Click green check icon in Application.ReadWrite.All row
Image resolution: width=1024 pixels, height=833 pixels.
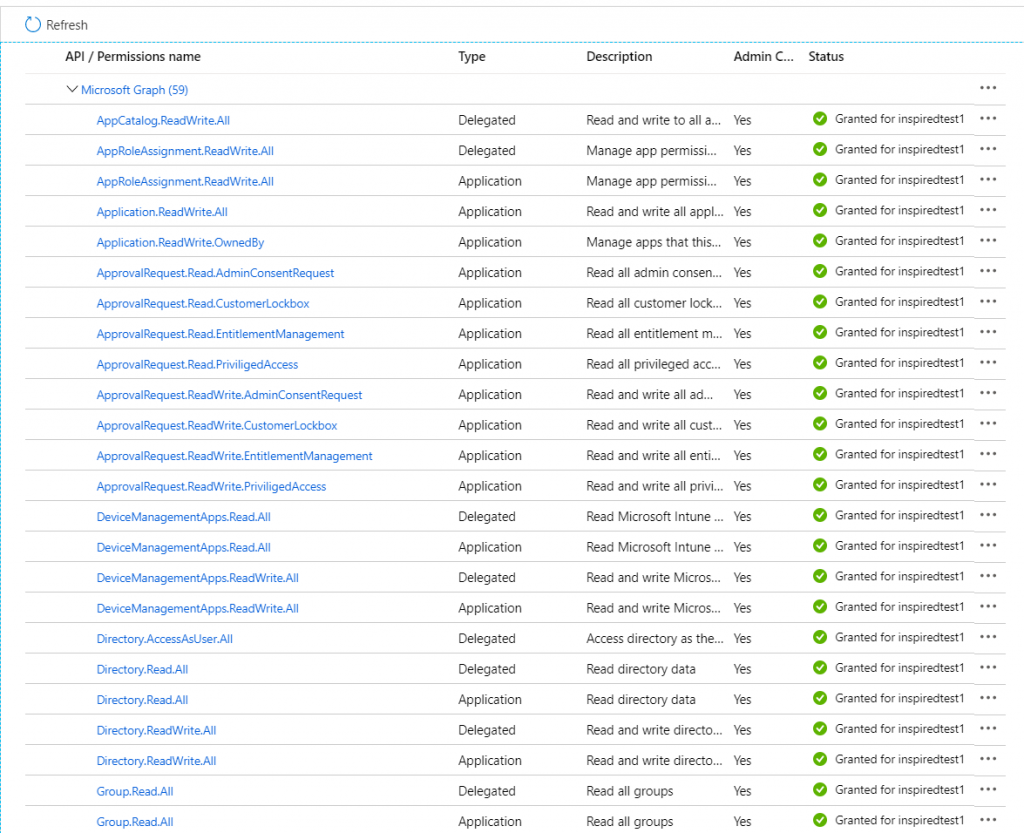820,211
